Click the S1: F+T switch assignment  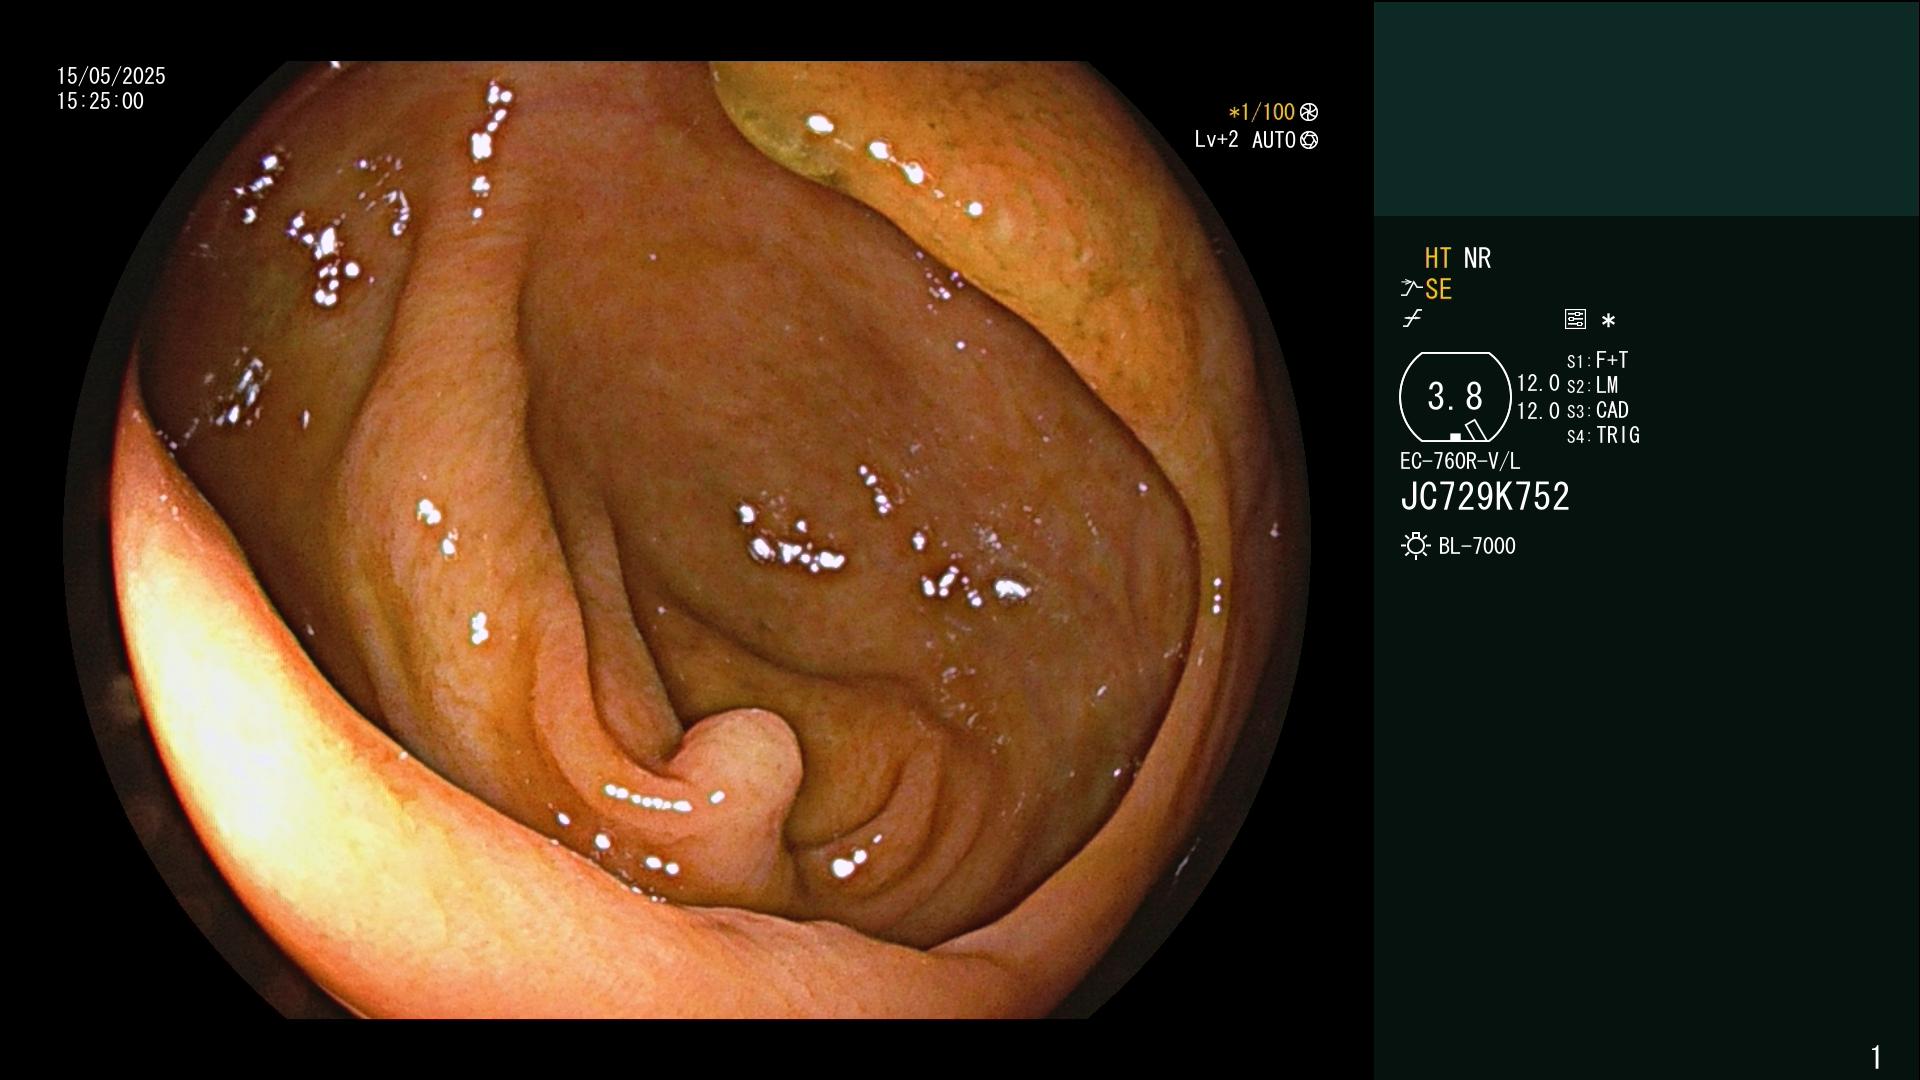(1597, 360)
